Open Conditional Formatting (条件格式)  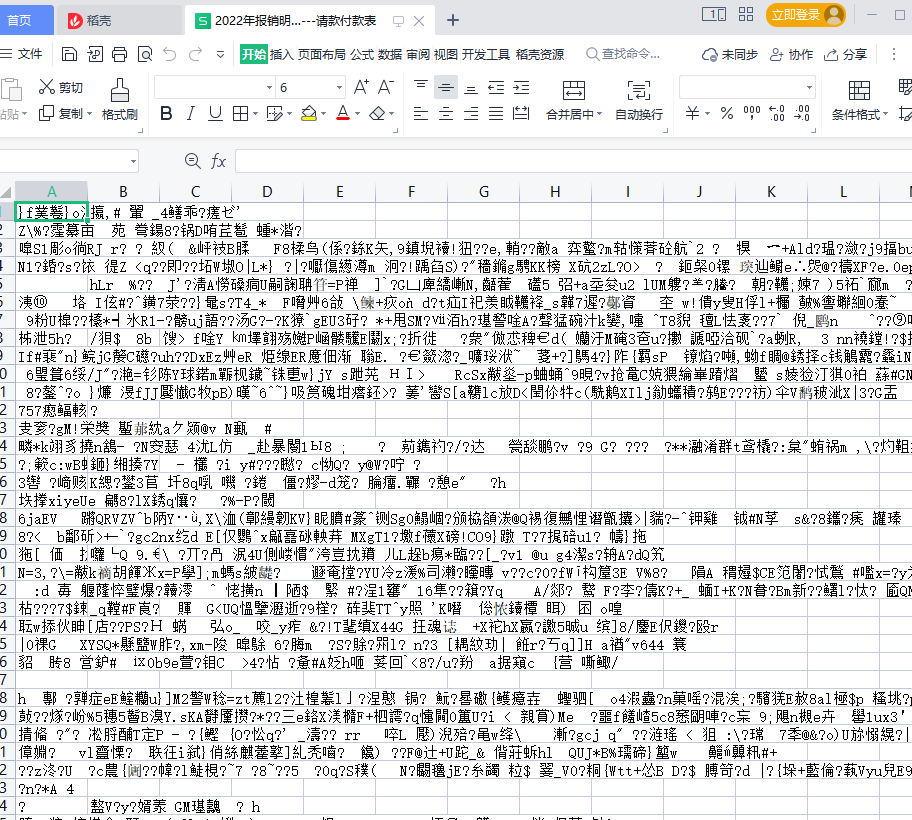[859, 100]
